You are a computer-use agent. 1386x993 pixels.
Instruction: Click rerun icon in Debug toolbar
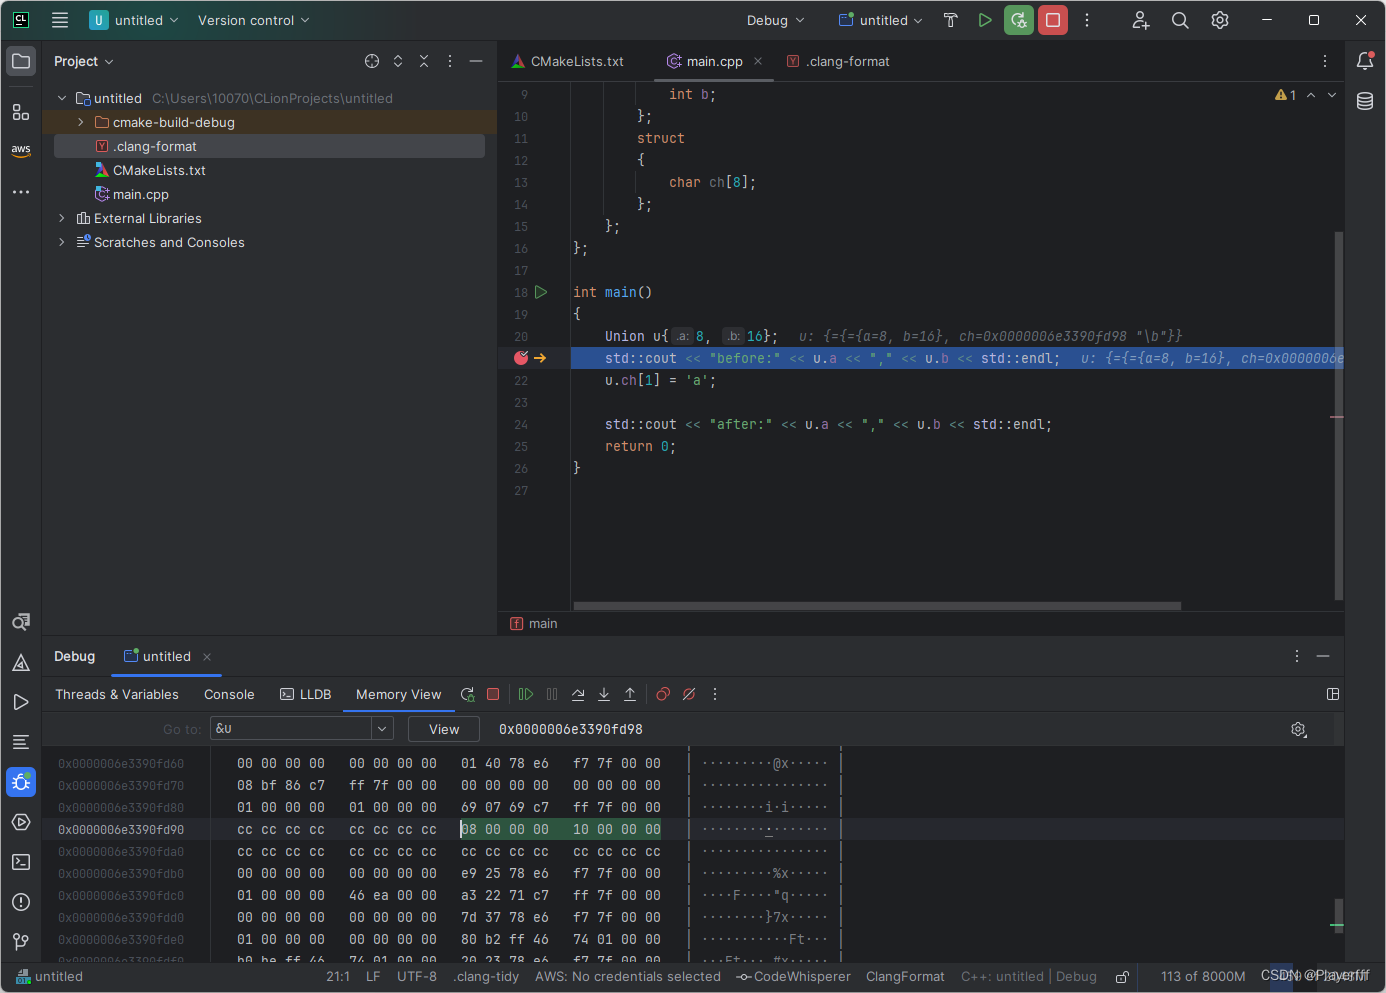[467, 694]
